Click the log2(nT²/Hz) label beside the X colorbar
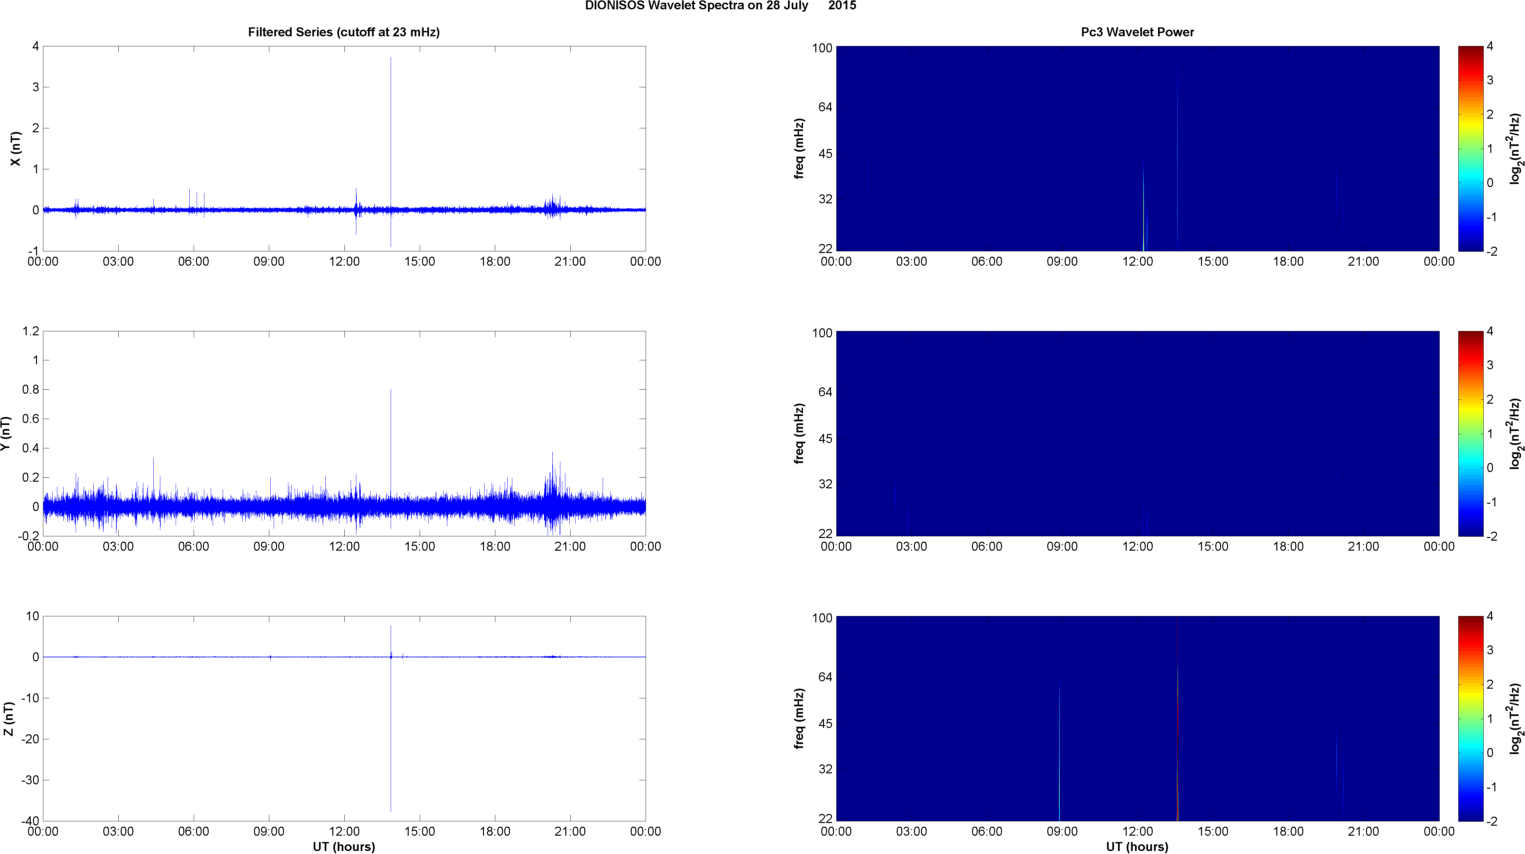 coord(1516,149)
